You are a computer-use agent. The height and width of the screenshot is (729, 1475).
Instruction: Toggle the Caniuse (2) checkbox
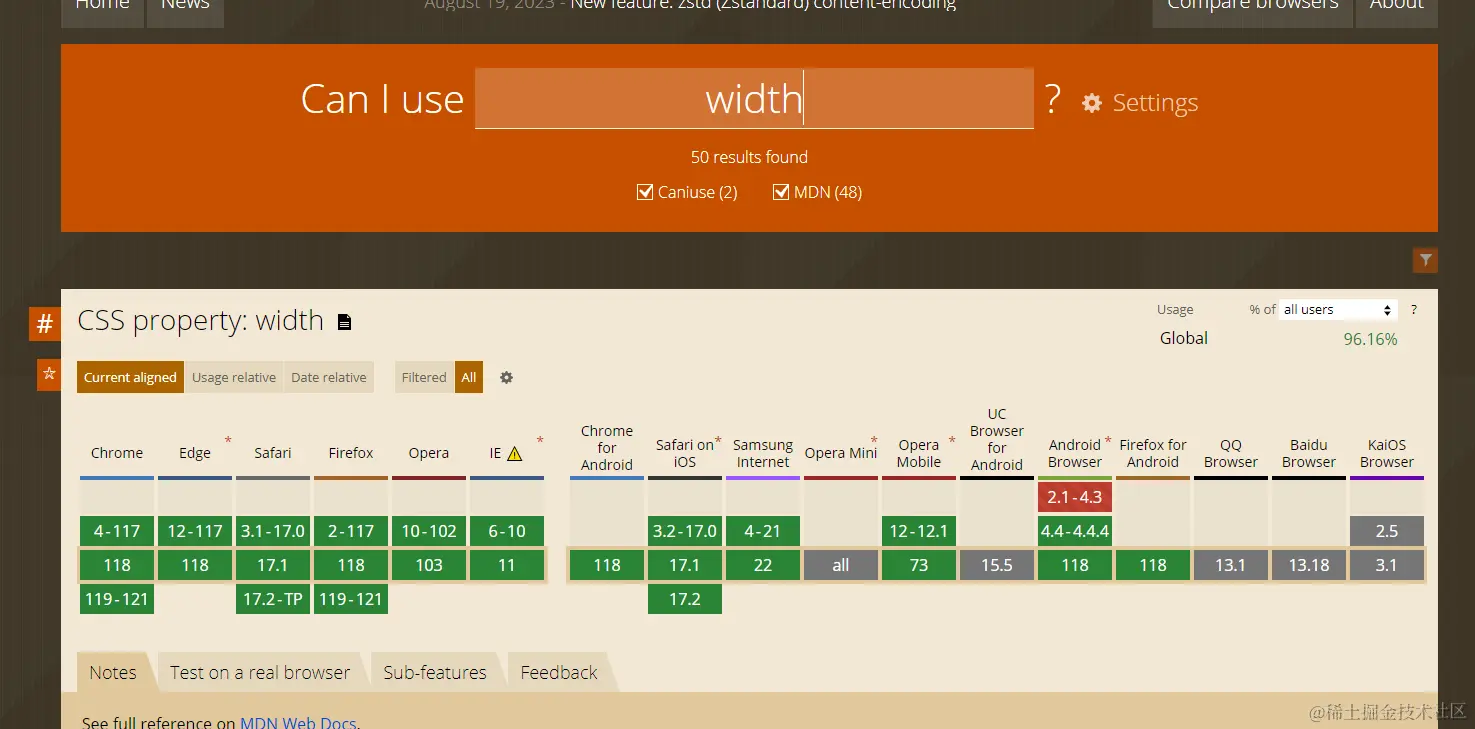pos(645,192)
